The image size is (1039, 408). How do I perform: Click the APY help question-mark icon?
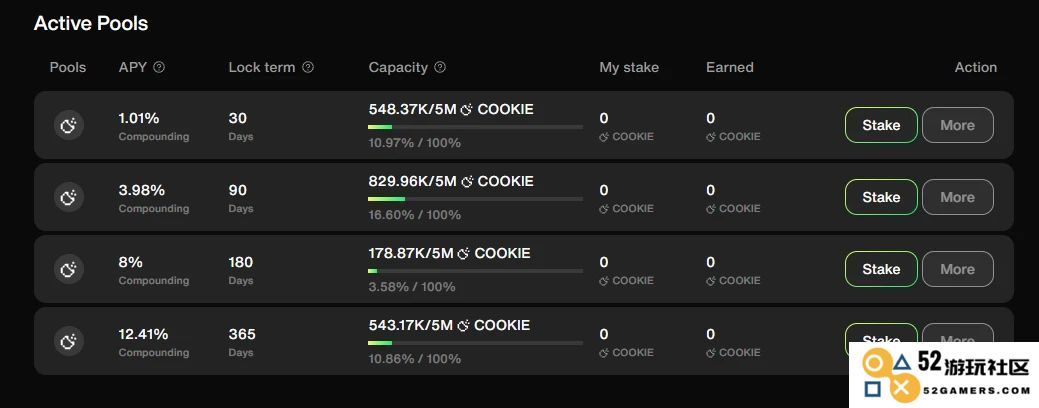[x=159, y=68]
